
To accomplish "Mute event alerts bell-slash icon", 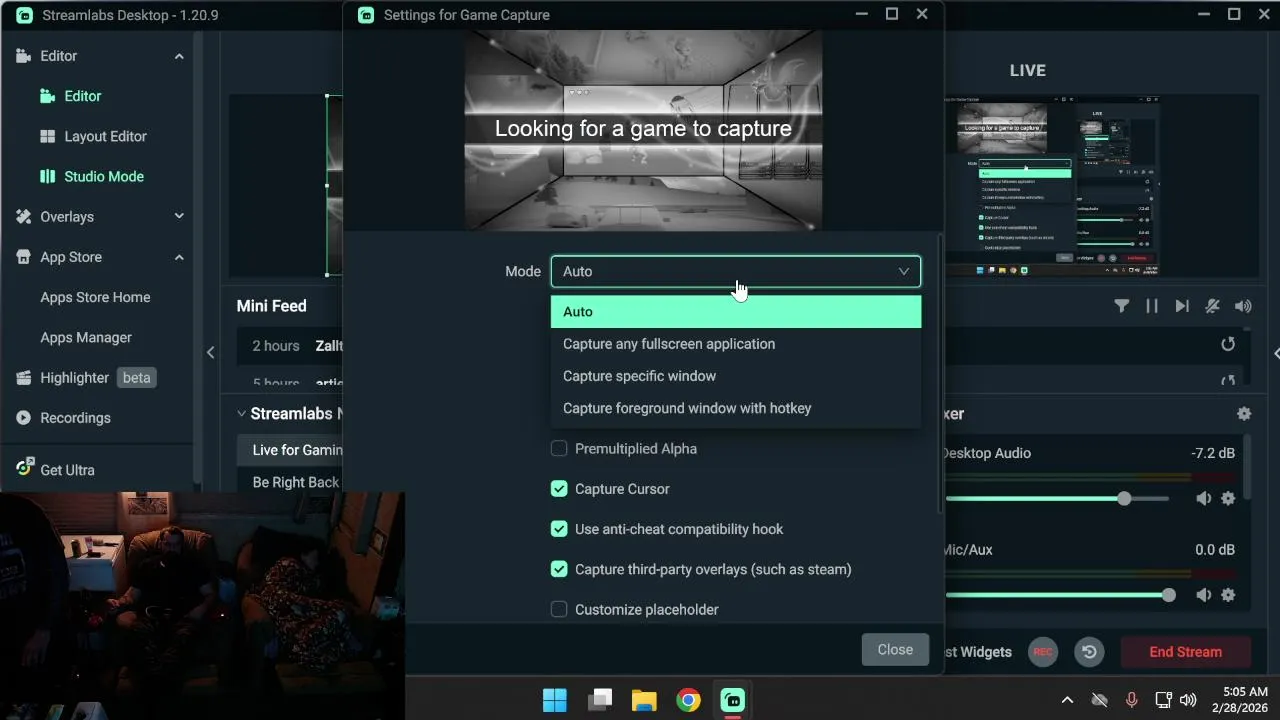I will click(1212, 306).
